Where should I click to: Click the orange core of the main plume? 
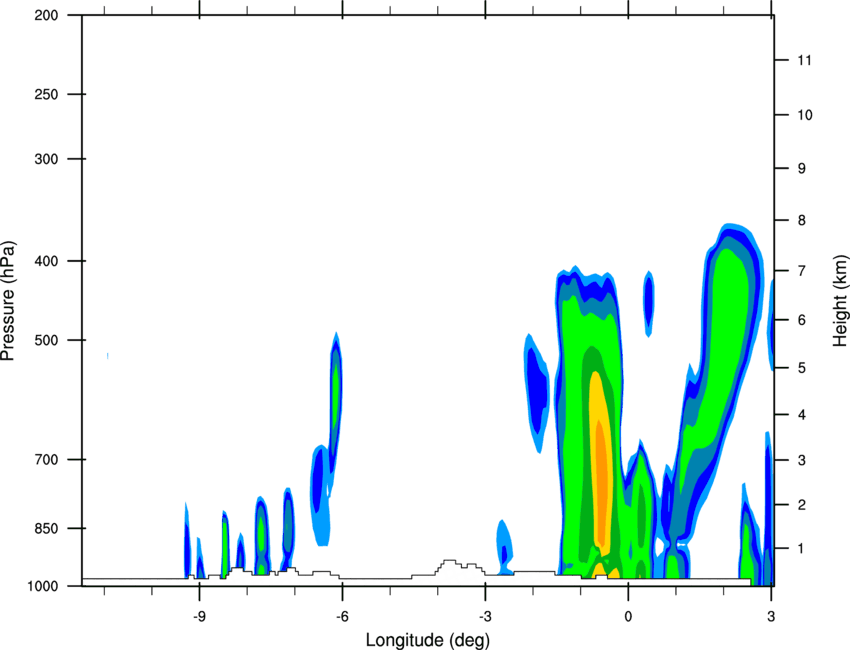click(602, 482)
